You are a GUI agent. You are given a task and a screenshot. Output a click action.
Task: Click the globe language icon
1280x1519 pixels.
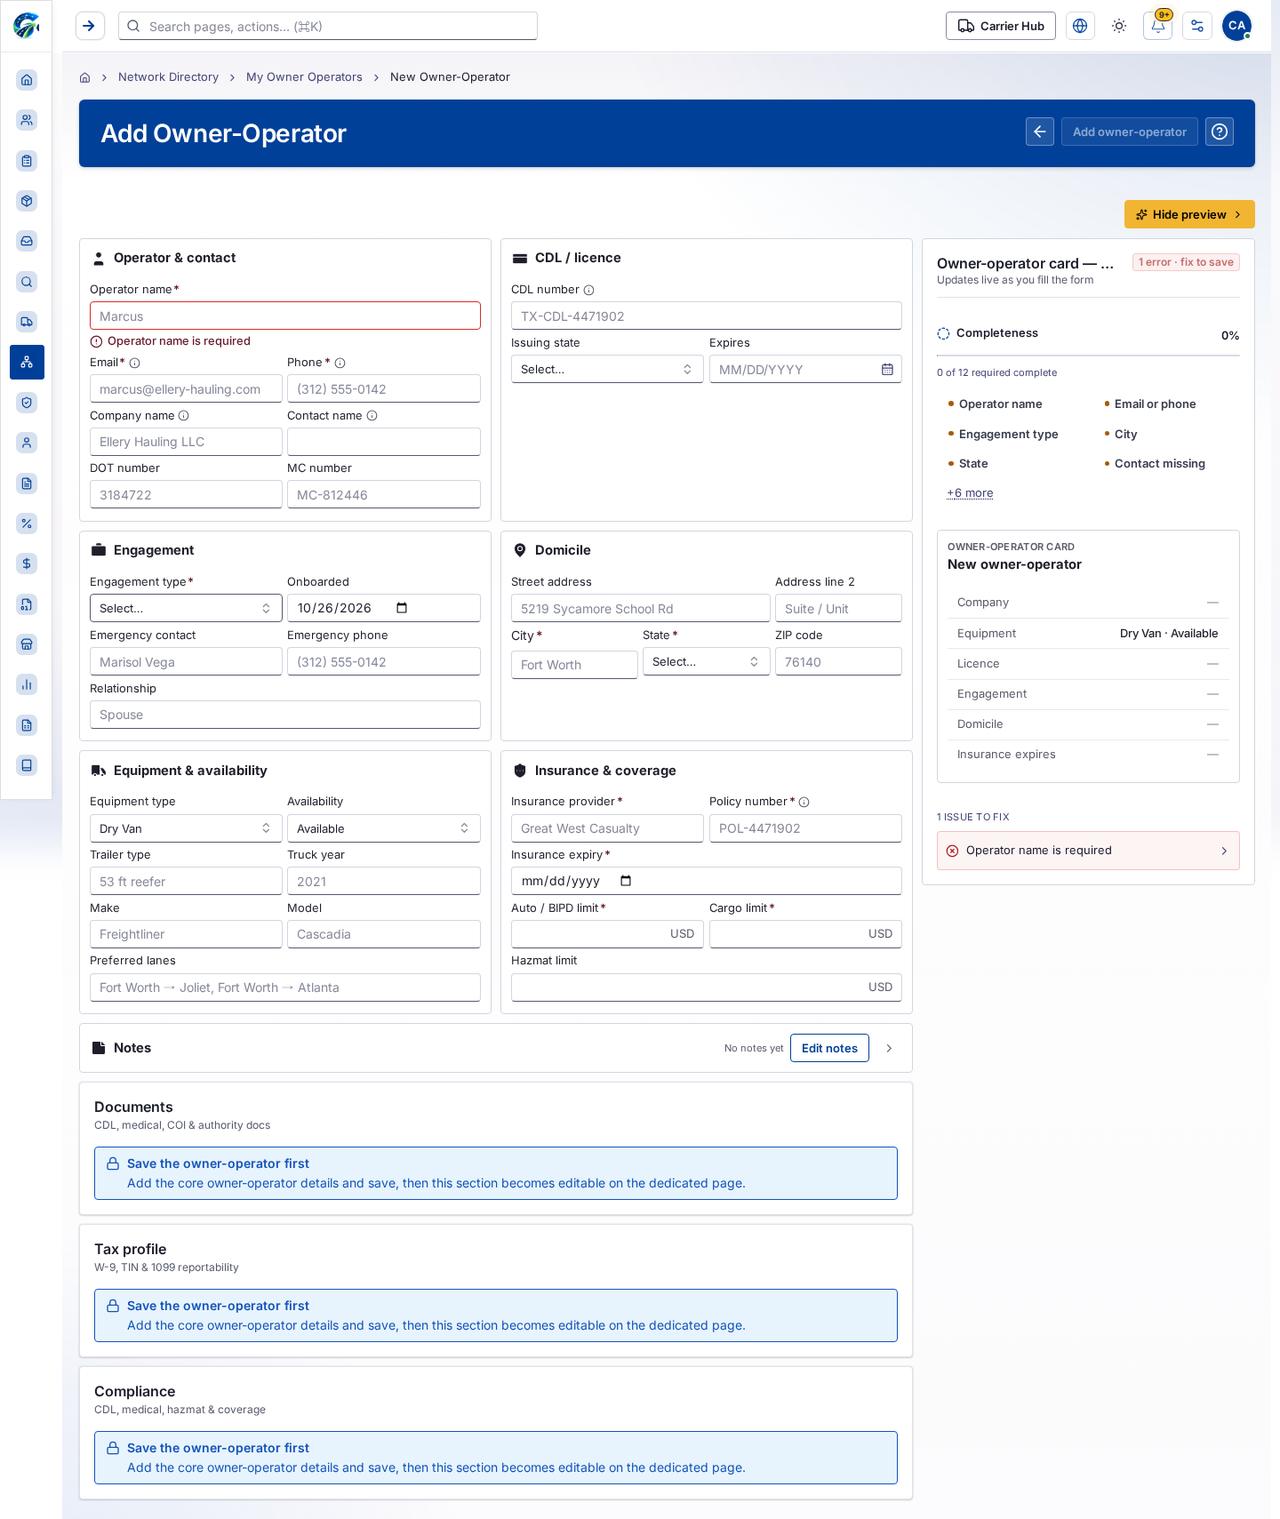point(1080,26)
